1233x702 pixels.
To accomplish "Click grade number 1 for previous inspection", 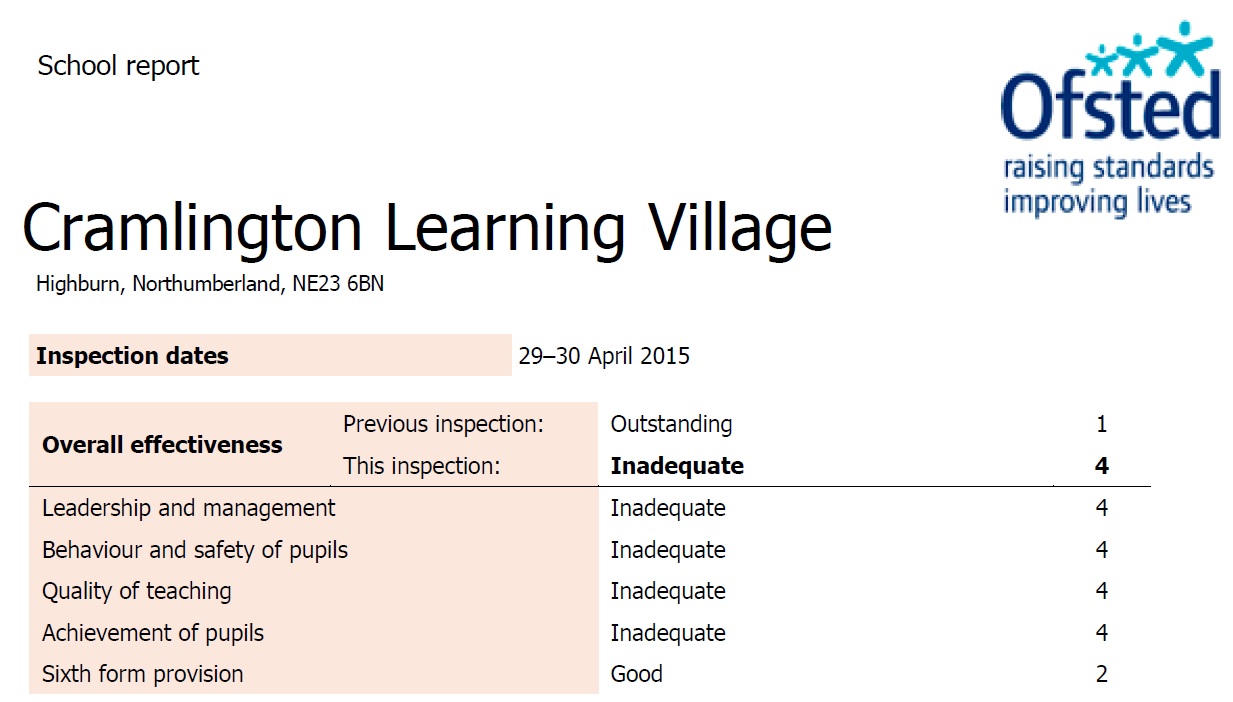I will 1101,424.
